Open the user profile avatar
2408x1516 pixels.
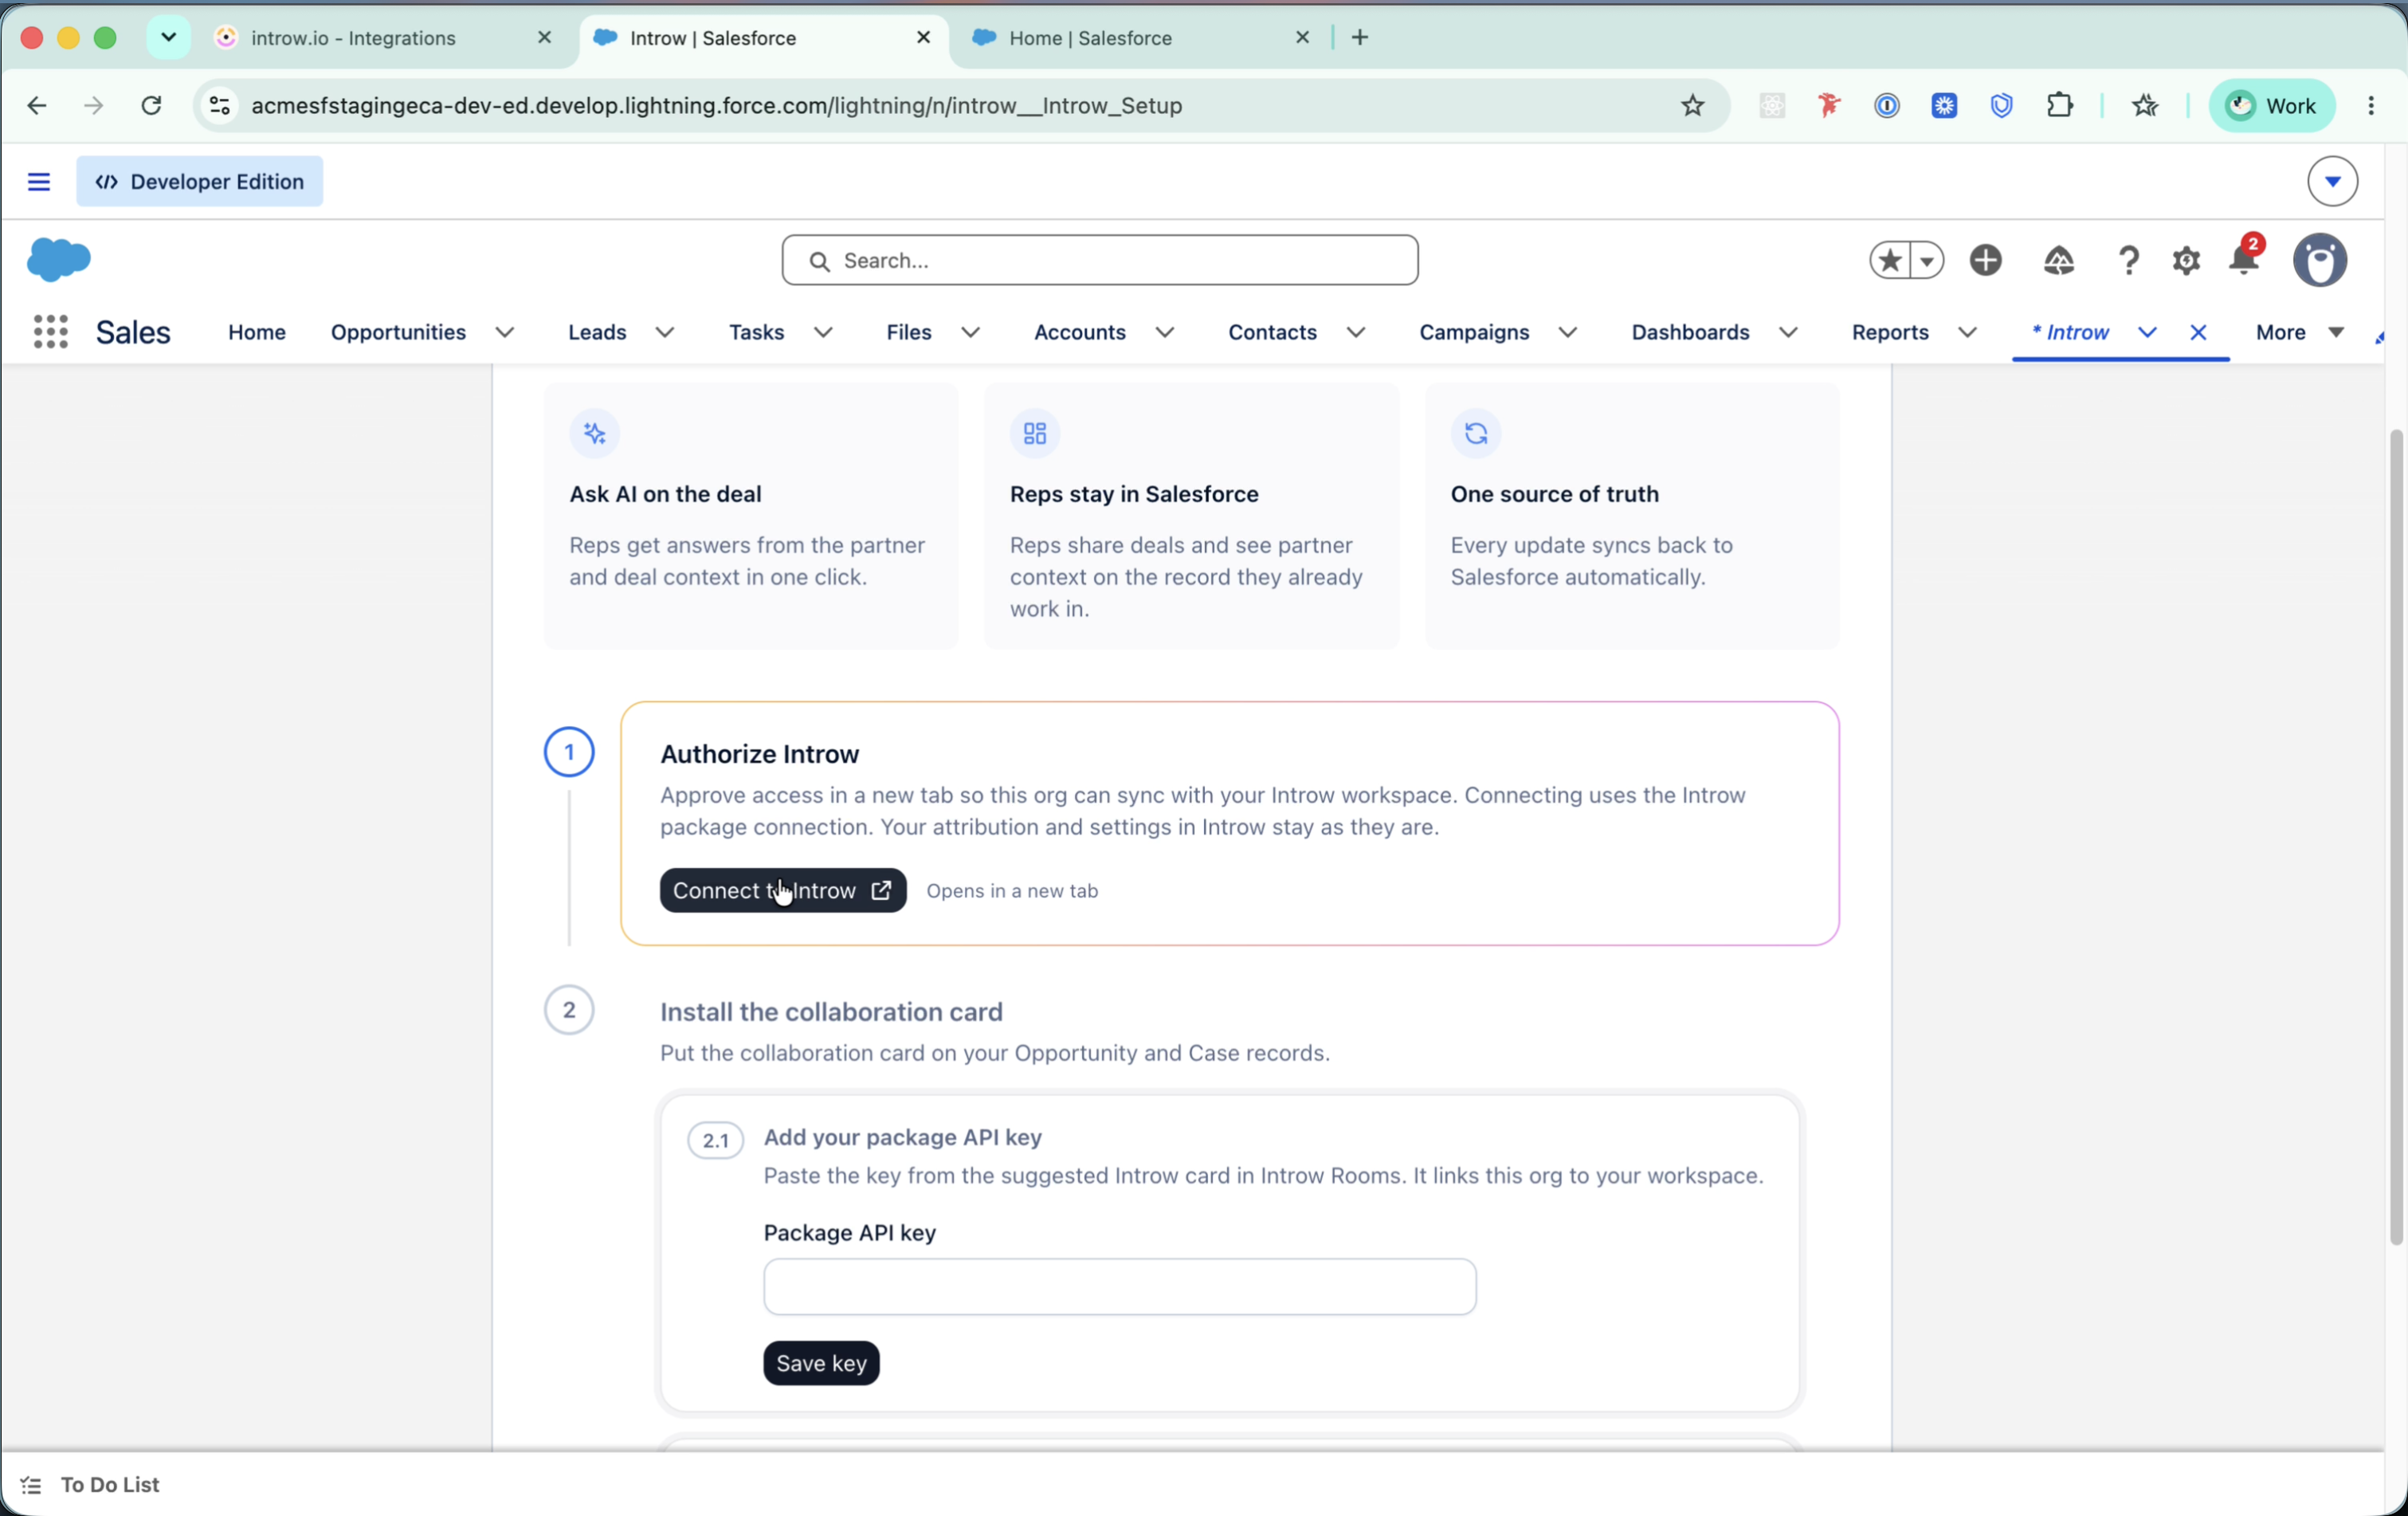tap(2319, 260)
